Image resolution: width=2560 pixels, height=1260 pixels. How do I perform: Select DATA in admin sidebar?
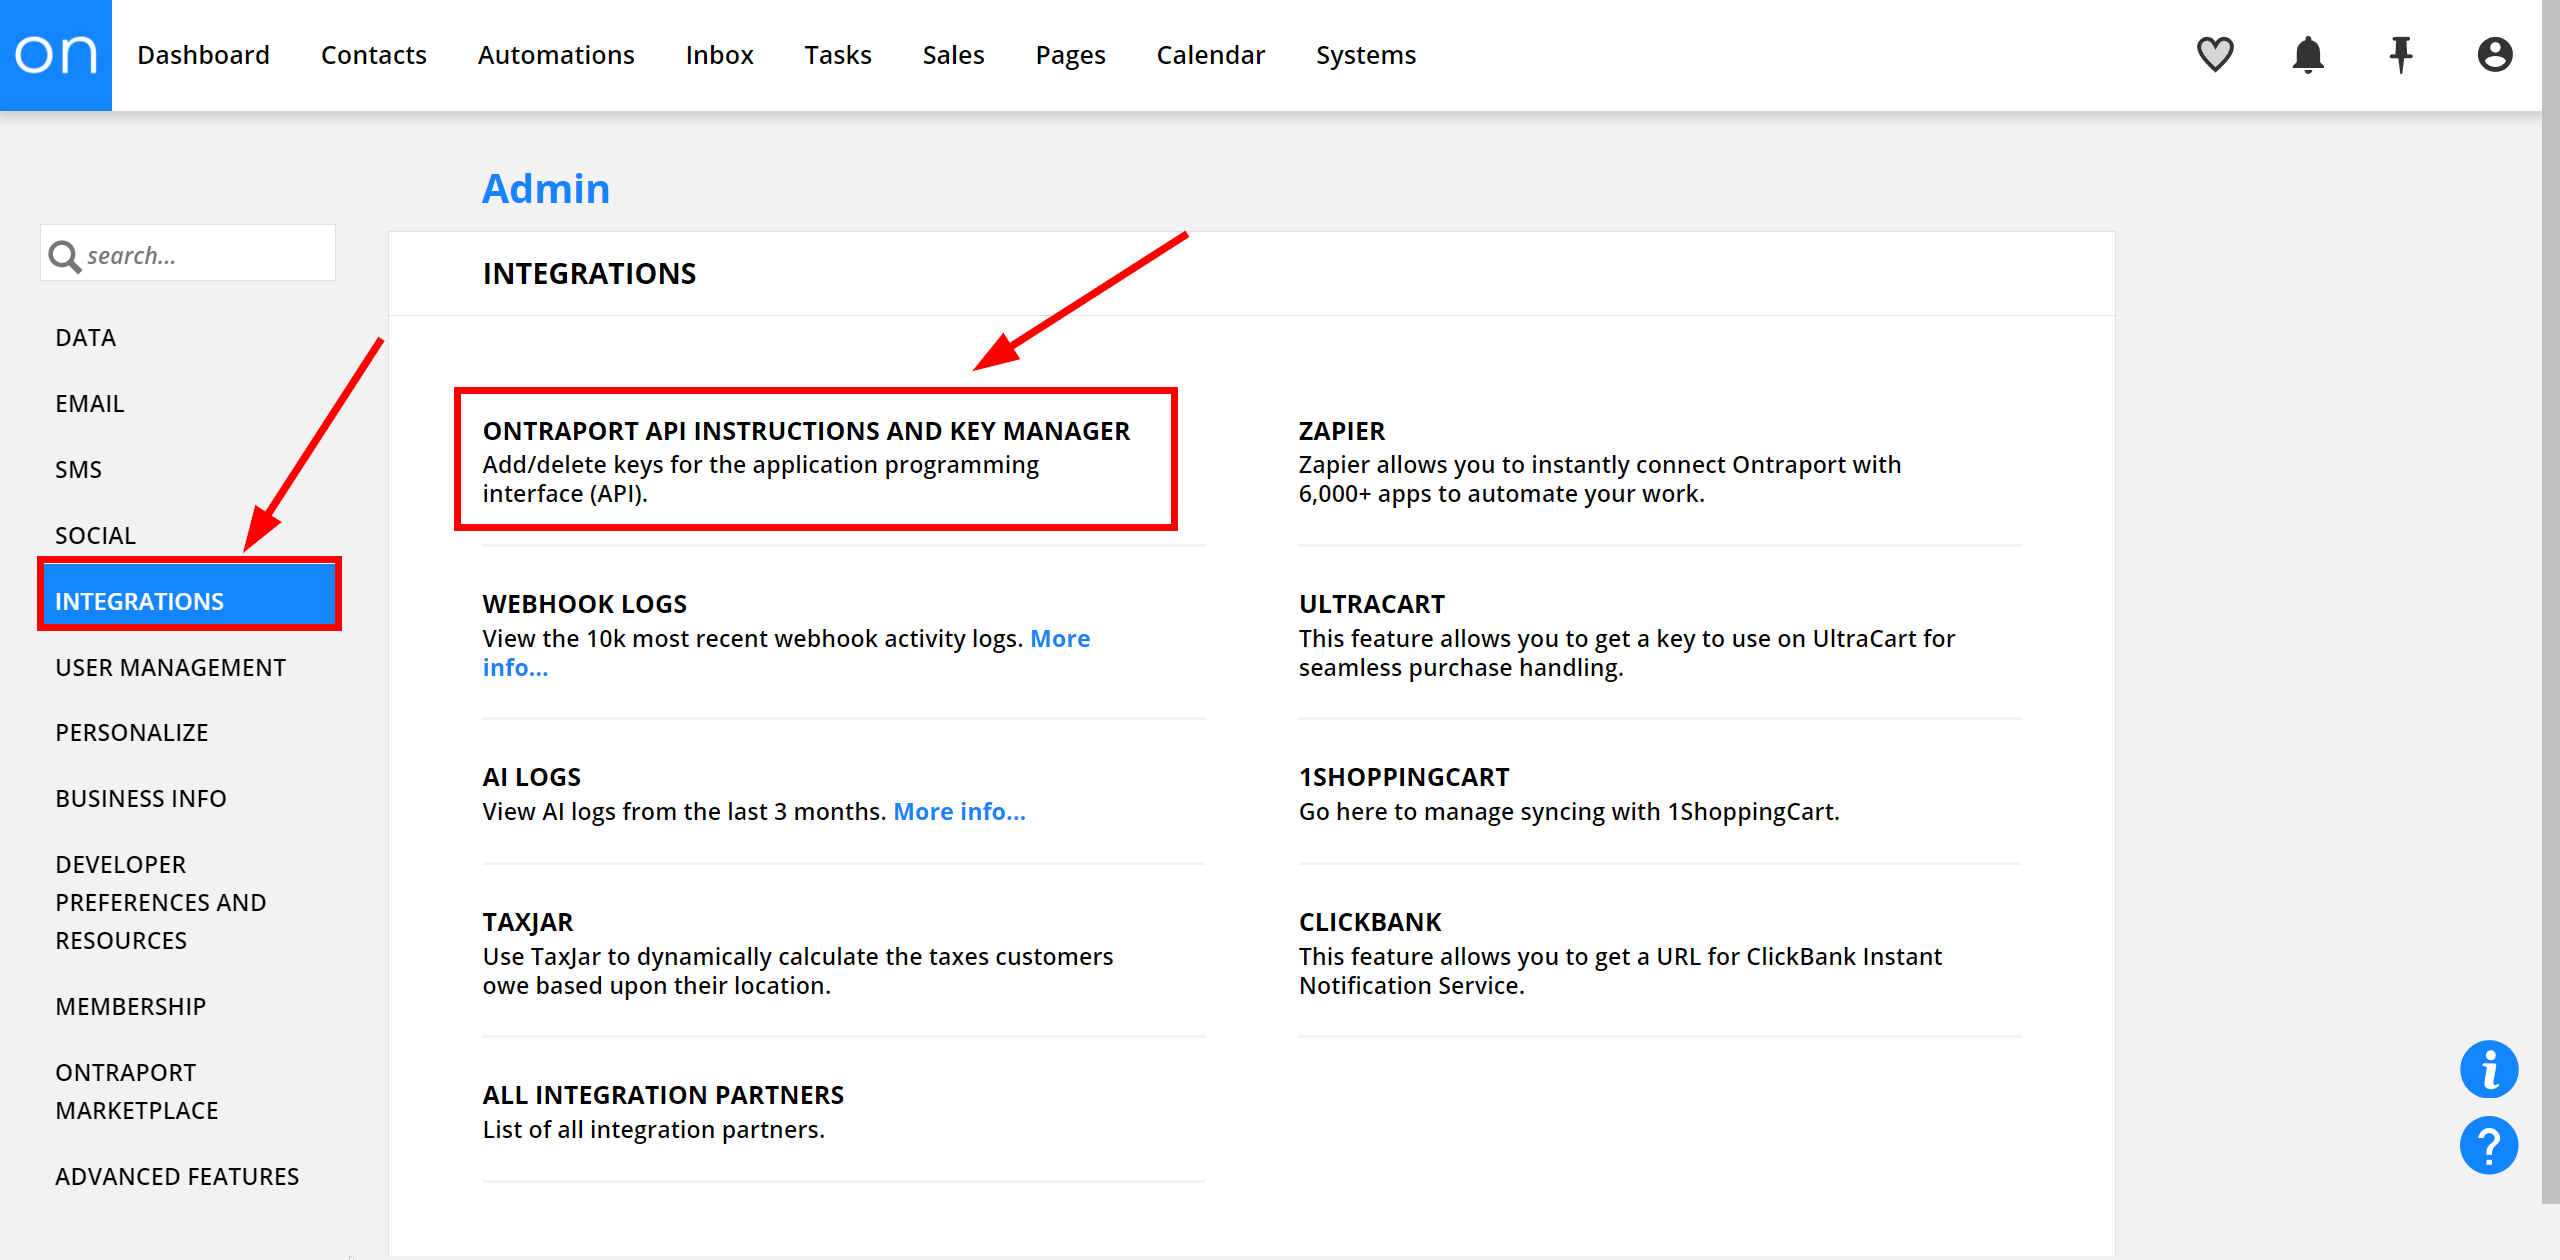click(86, 338)
